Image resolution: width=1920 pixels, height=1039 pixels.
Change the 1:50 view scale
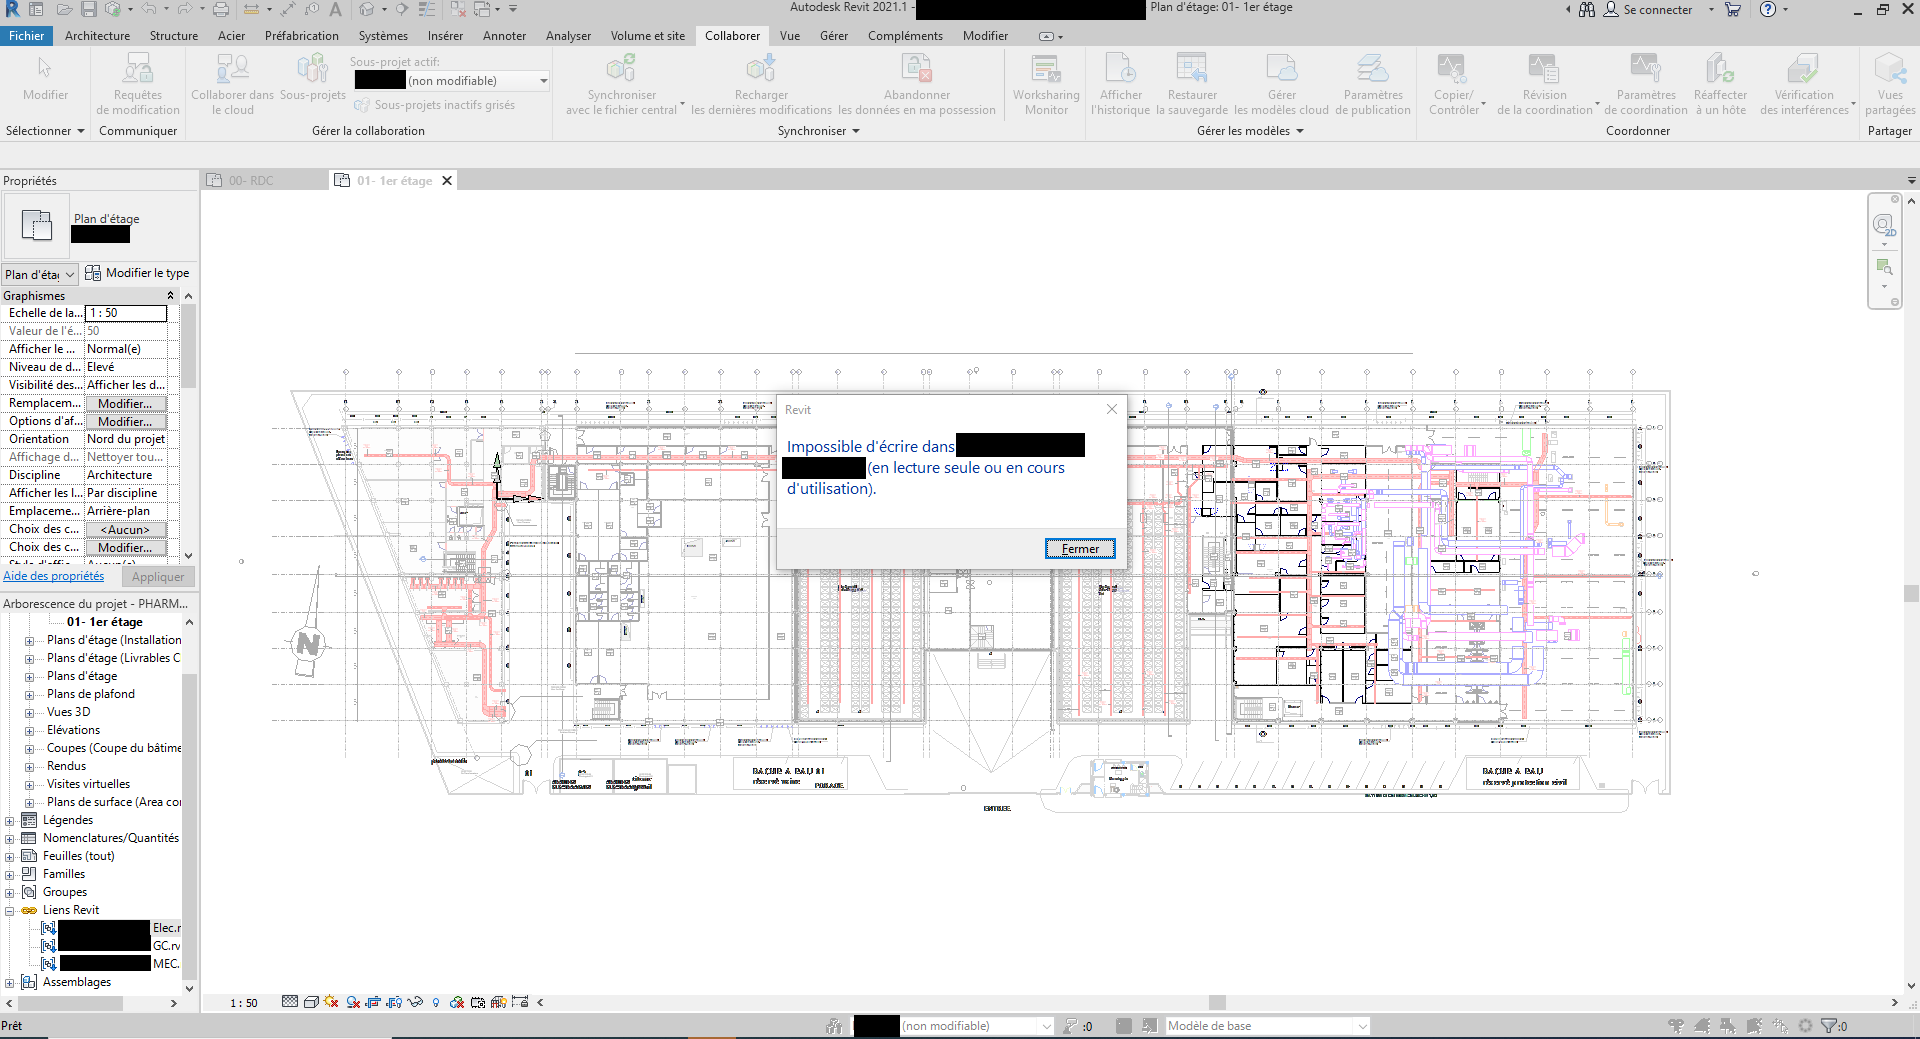(243, 1003)
